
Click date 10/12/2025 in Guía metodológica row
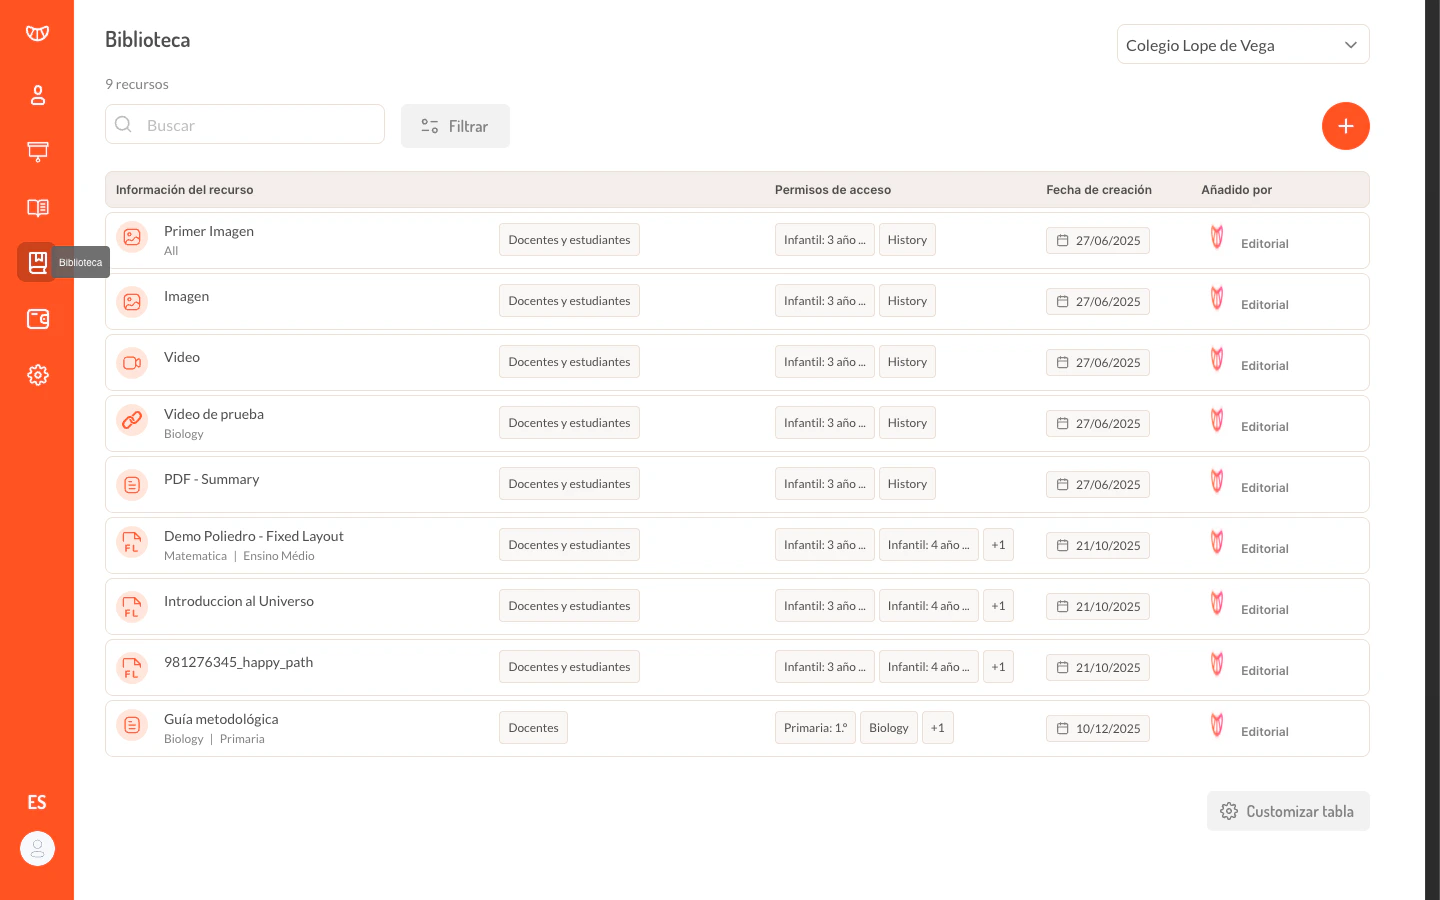pyautogui.click(x=1098, y=728)
